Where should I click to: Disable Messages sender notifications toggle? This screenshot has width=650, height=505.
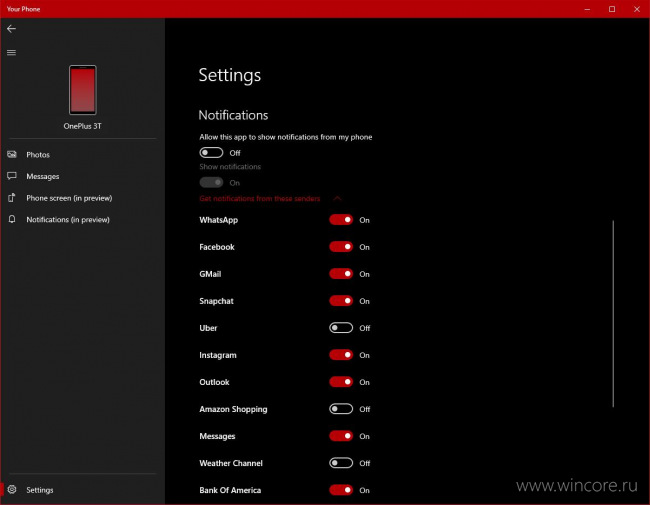(x=341, y=436)
